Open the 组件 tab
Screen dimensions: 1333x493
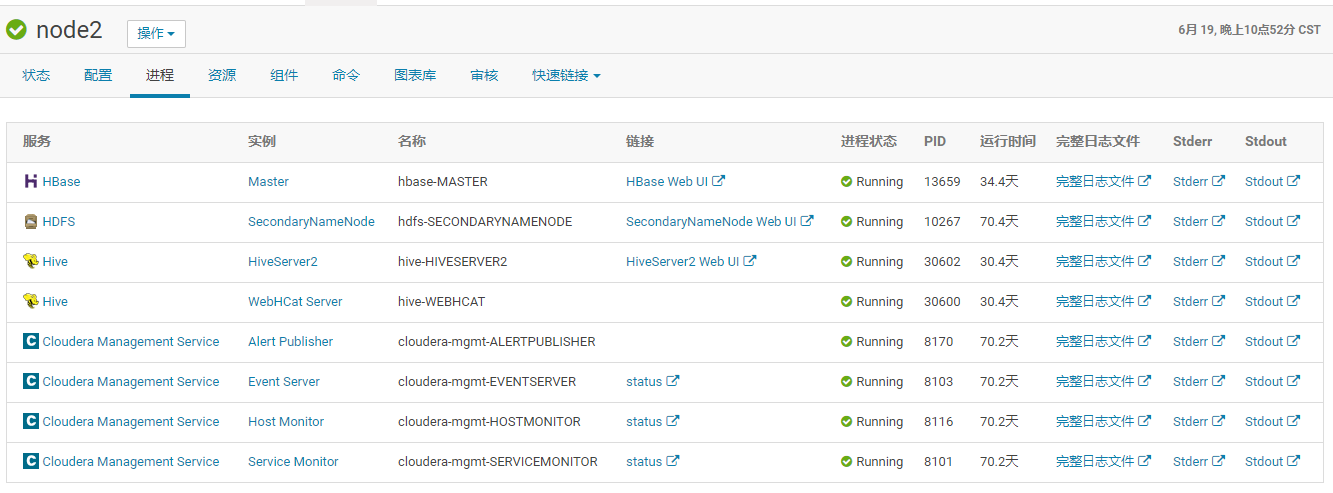[284, 75]
